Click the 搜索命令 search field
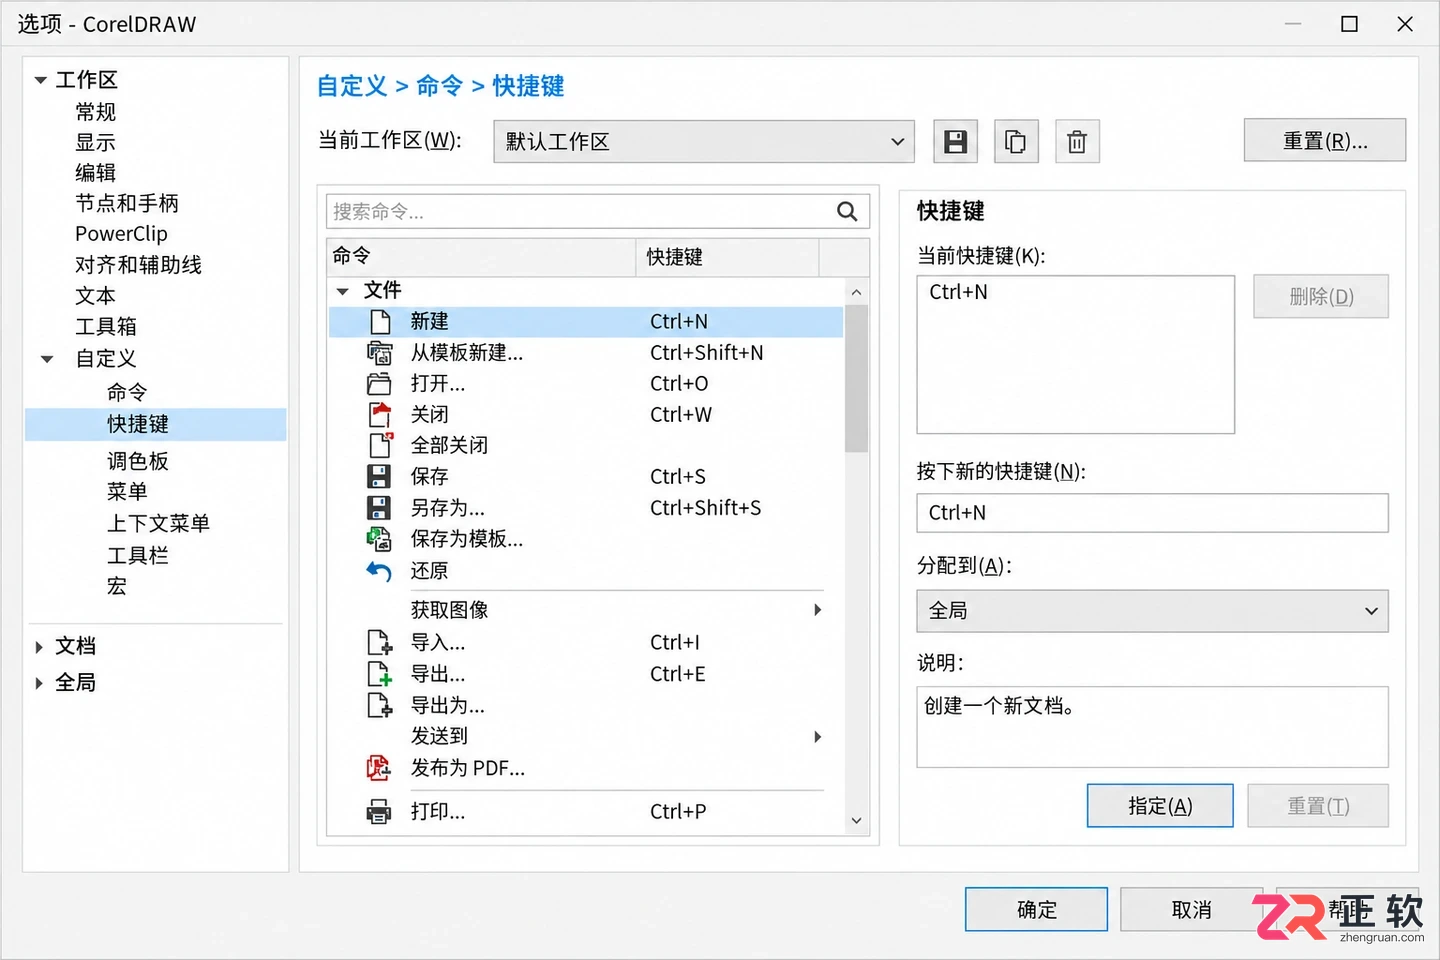The height and width of the screenshot is (960, 1440). pyautogui.click(x=598, y=211)
